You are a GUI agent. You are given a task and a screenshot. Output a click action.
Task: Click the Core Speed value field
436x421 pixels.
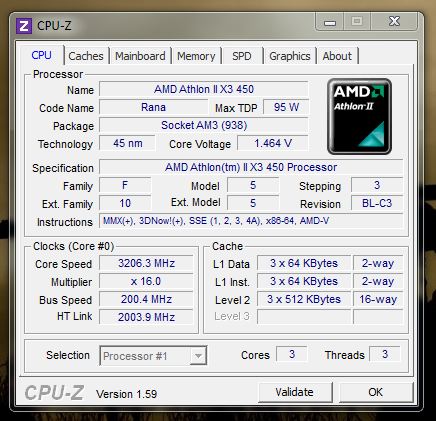point(146,263)
